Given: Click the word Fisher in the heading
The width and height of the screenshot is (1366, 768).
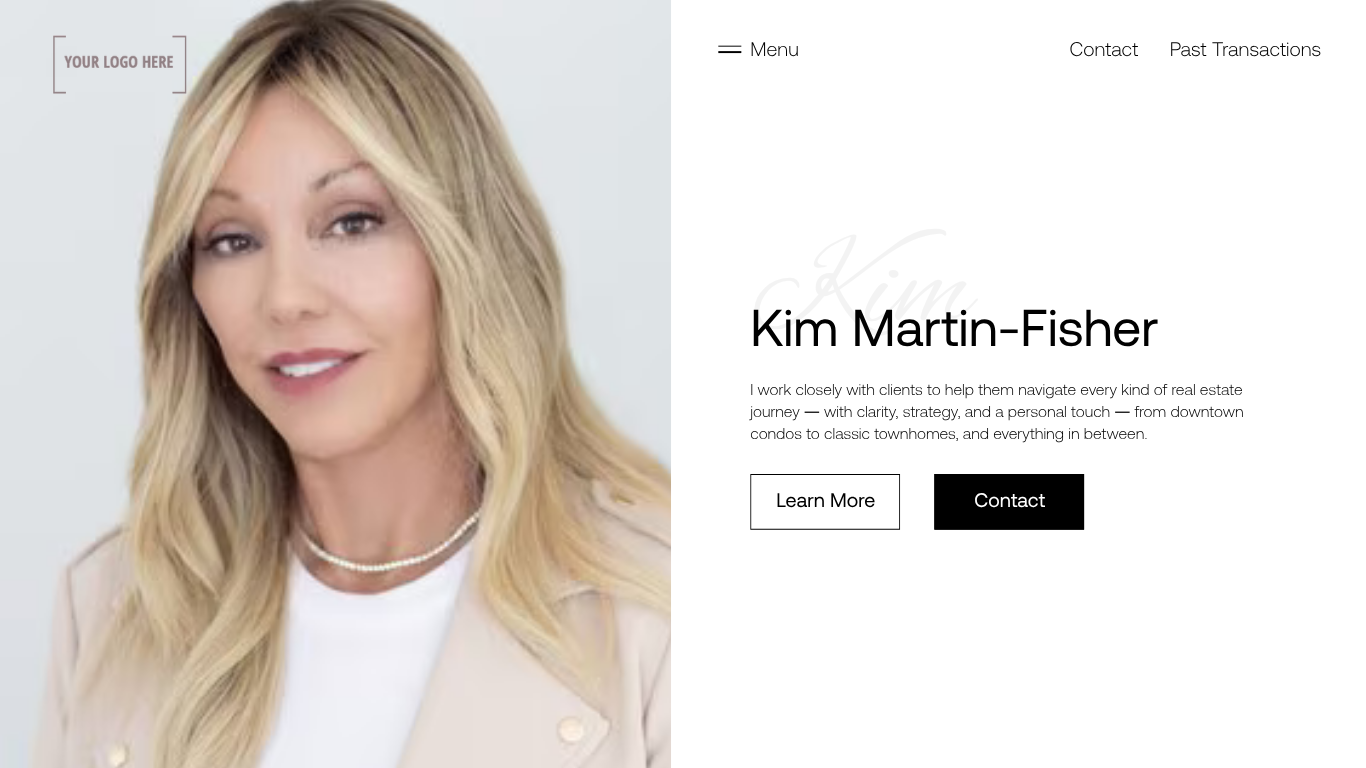Looking at the screenshot, I should pos(1089,328).
